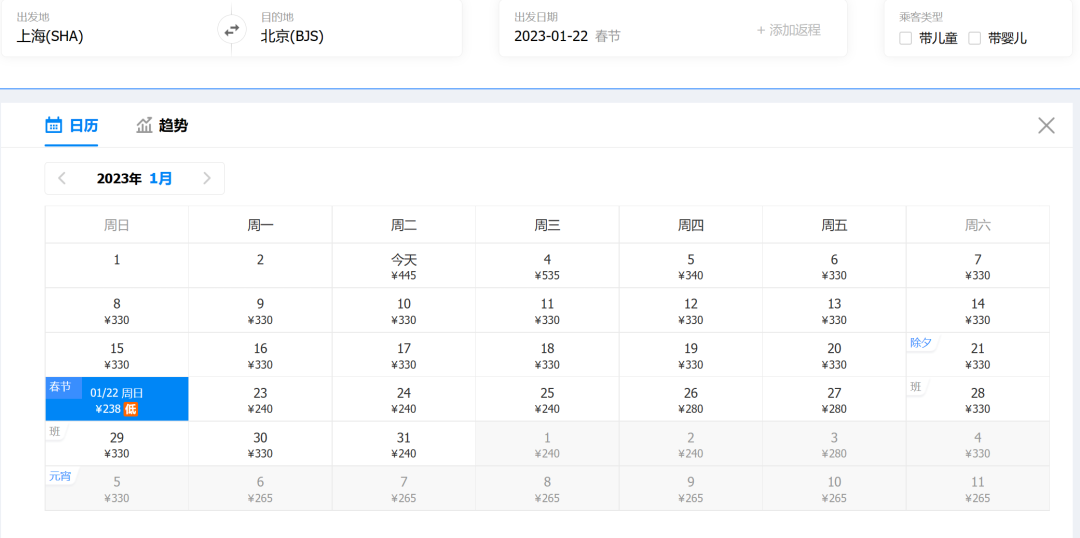The width and height of the screenshot is (1080, 538).
Task: Select 班 January 29 cell
Action: (x=117, y=444)
